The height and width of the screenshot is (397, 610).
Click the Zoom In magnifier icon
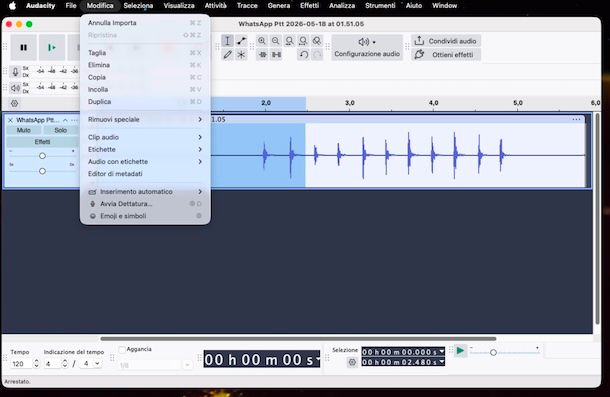tap(262, 41)
